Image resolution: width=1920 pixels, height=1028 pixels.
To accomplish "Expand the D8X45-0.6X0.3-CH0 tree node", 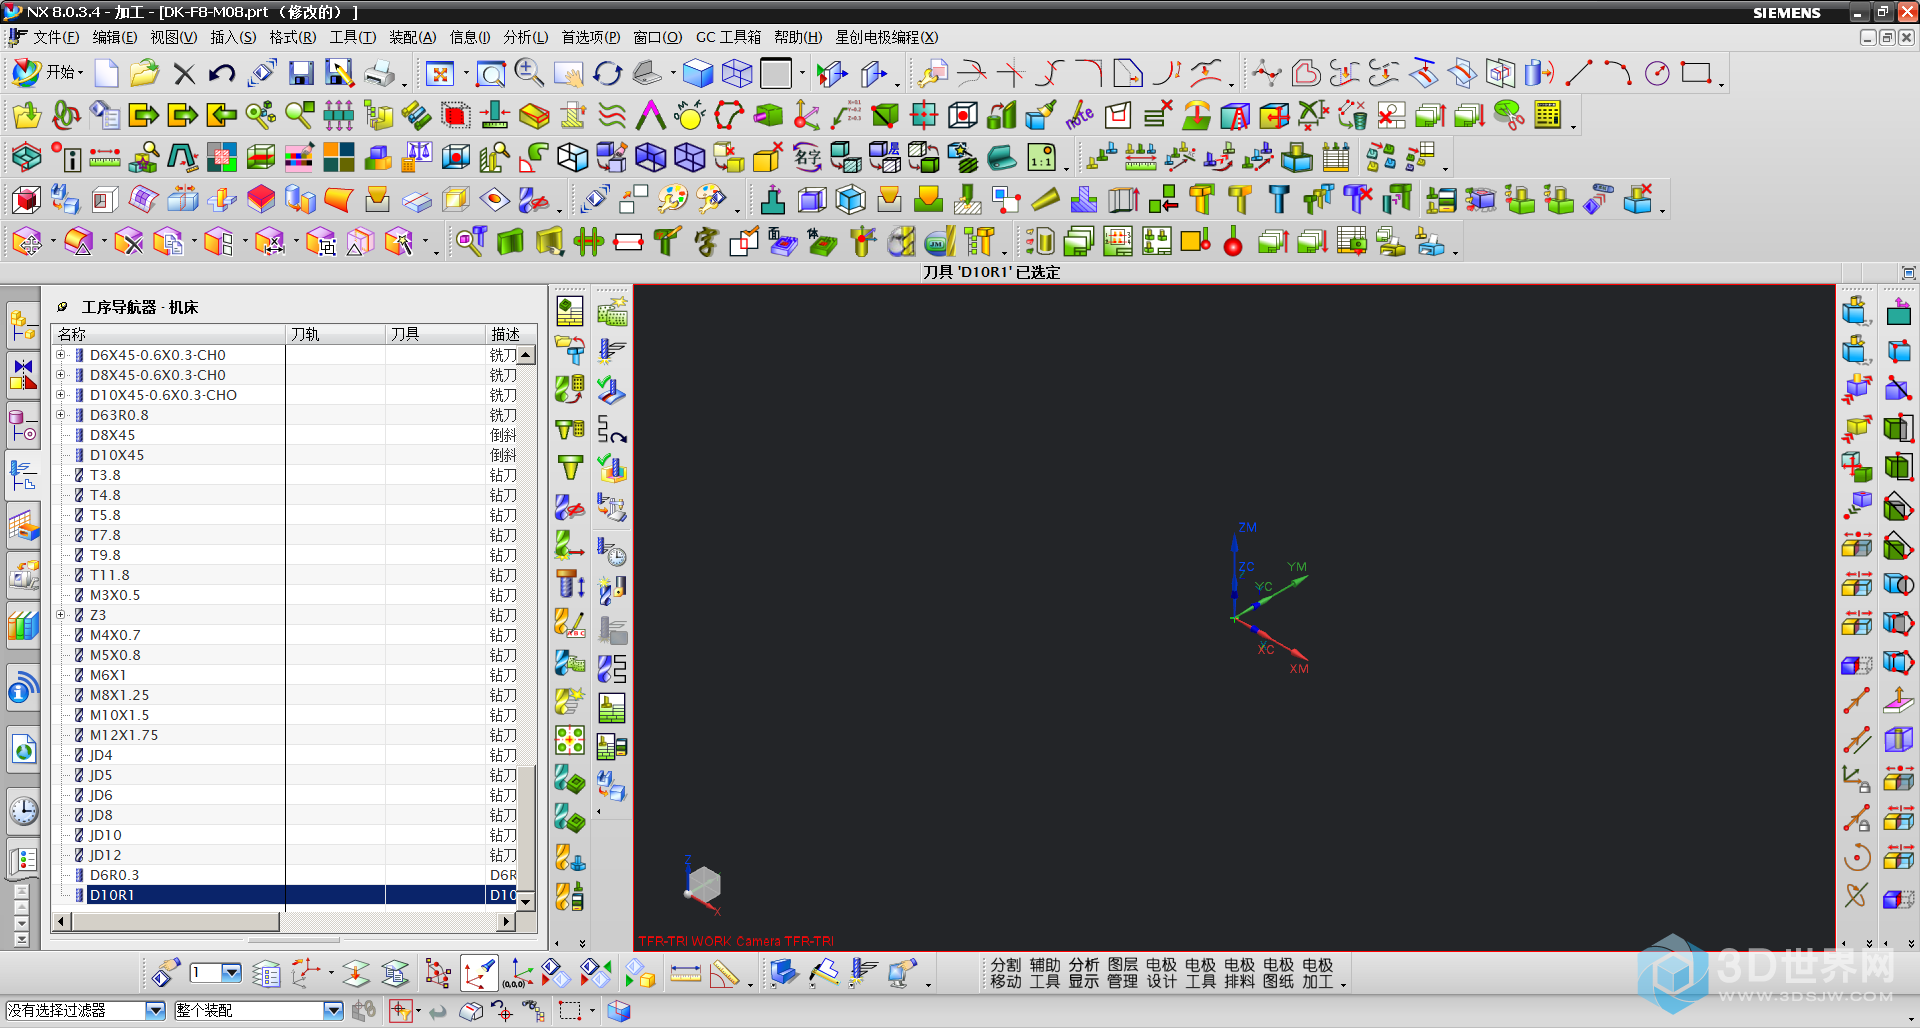I will click(x=61, y=375).
